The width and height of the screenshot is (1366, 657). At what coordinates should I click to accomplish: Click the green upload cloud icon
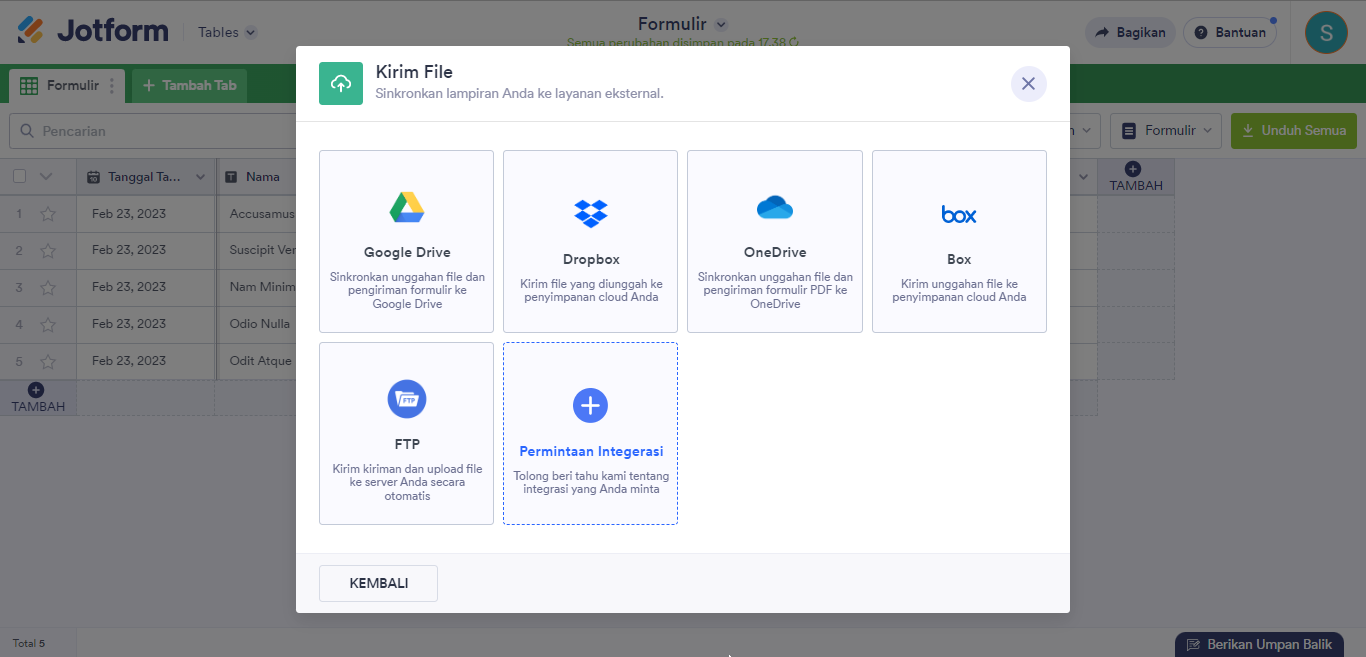pos(341,84)
